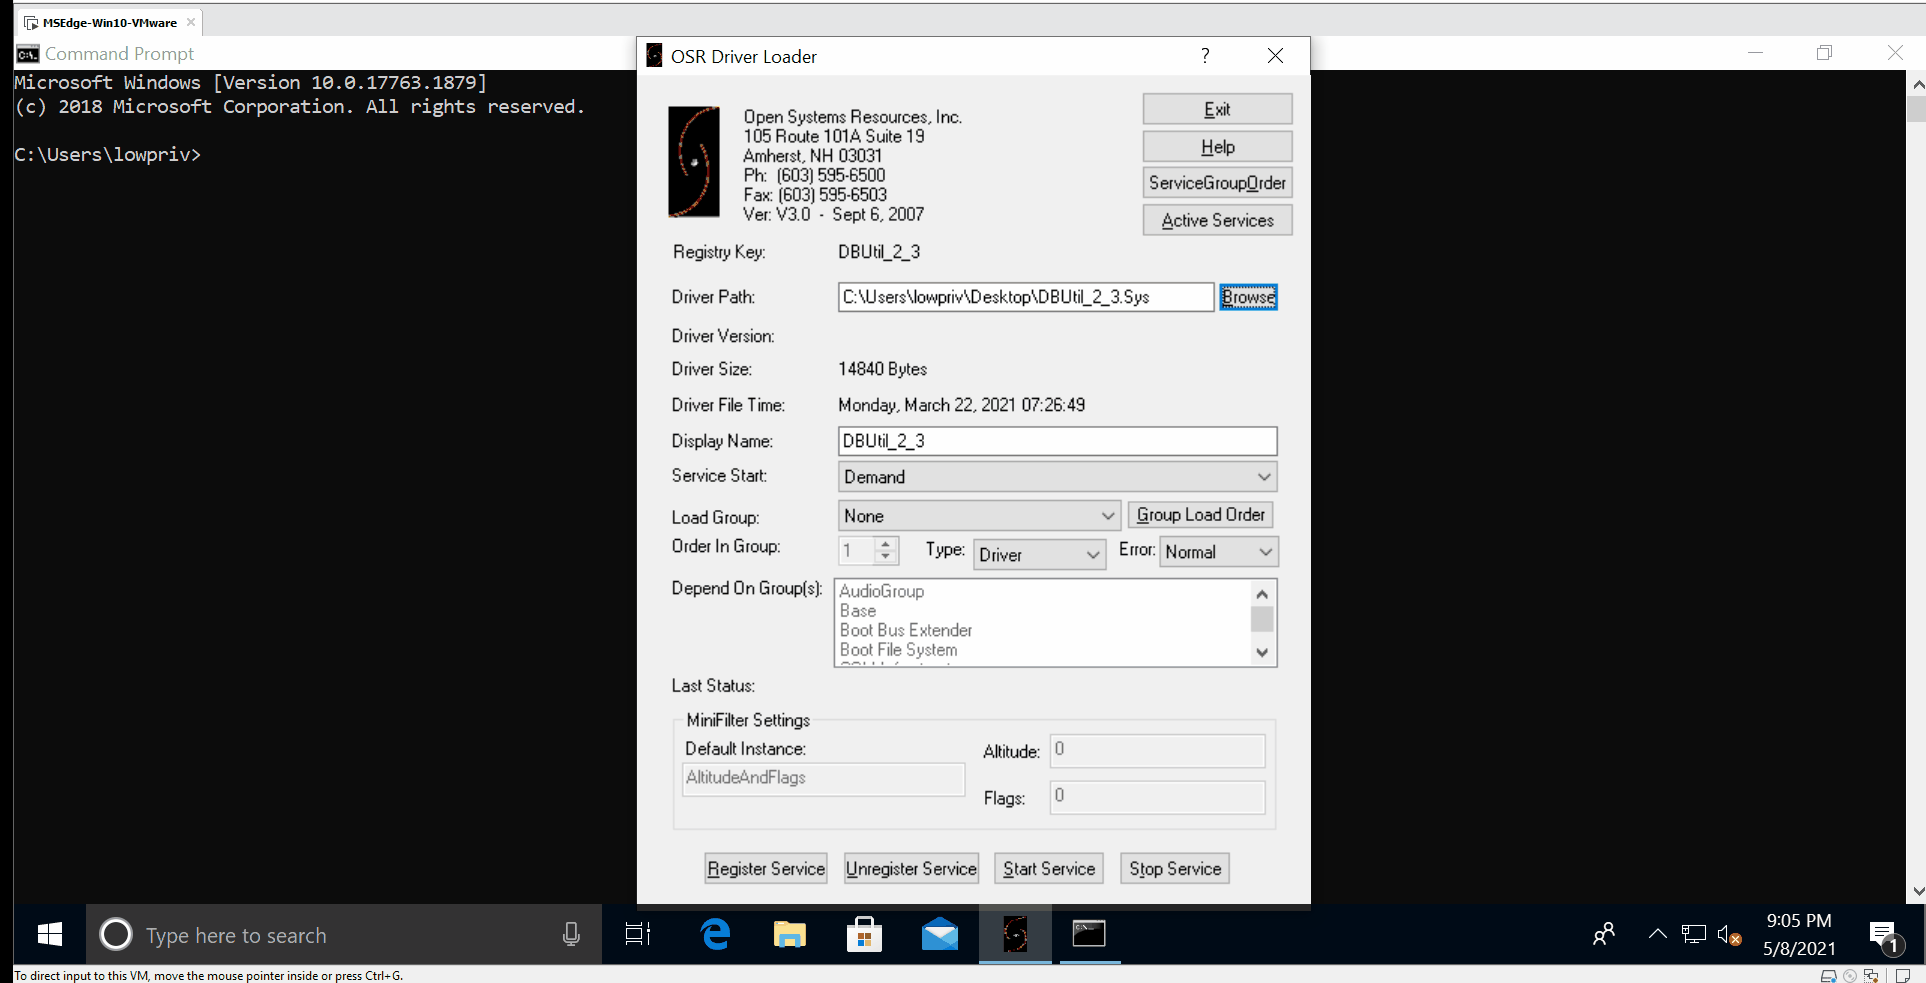Click scrollbar thumb in Depend On Groups list
Image resolution: width=1926 pixels, height=983 pixels.
[x=1262, y=619]
